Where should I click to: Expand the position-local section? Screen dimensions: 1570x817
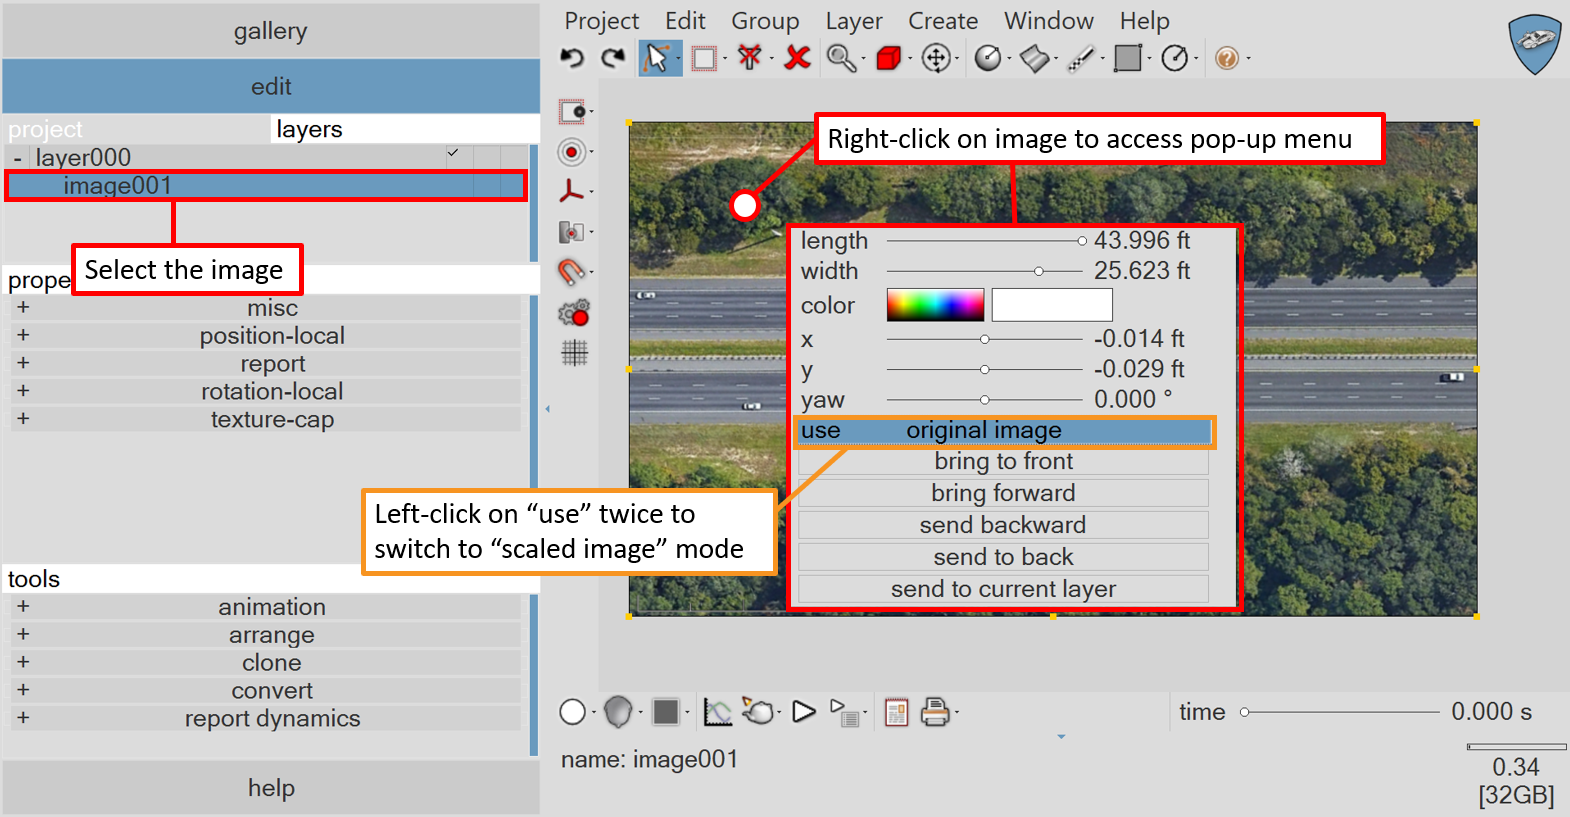[23, 336]
